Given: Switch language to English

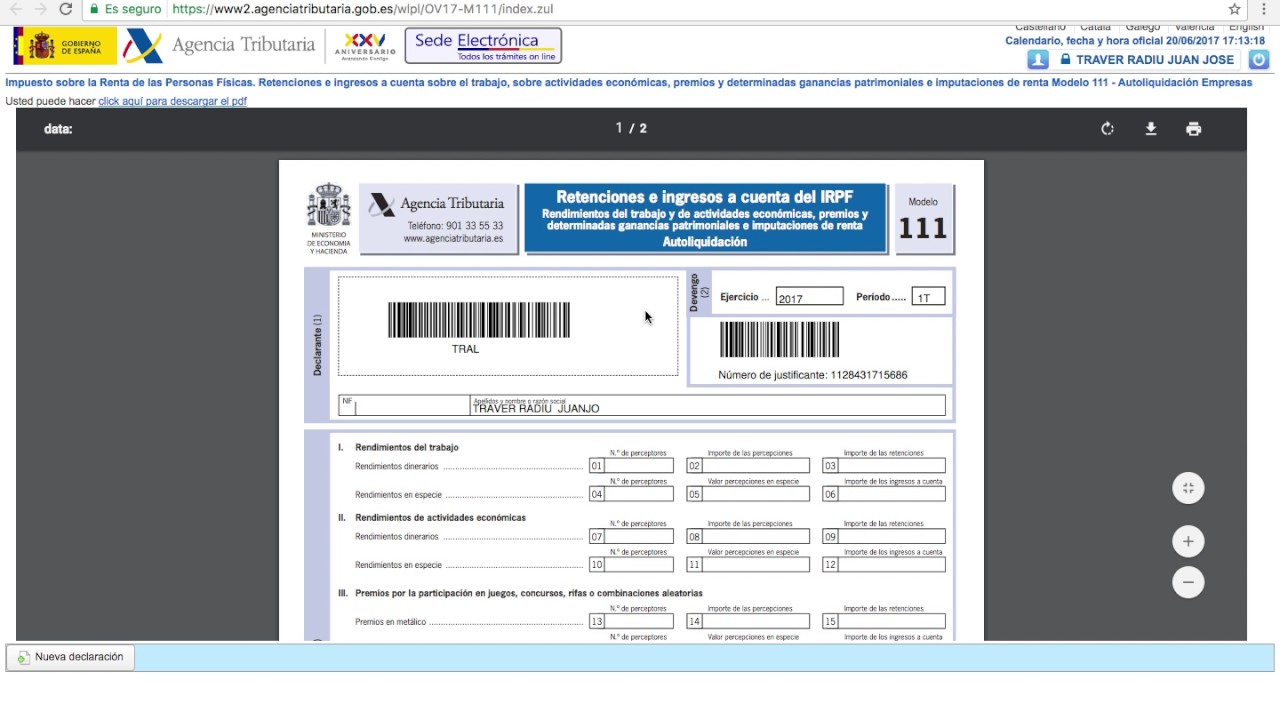Looking at the screenshot, I should click(x=1247, y=27).
